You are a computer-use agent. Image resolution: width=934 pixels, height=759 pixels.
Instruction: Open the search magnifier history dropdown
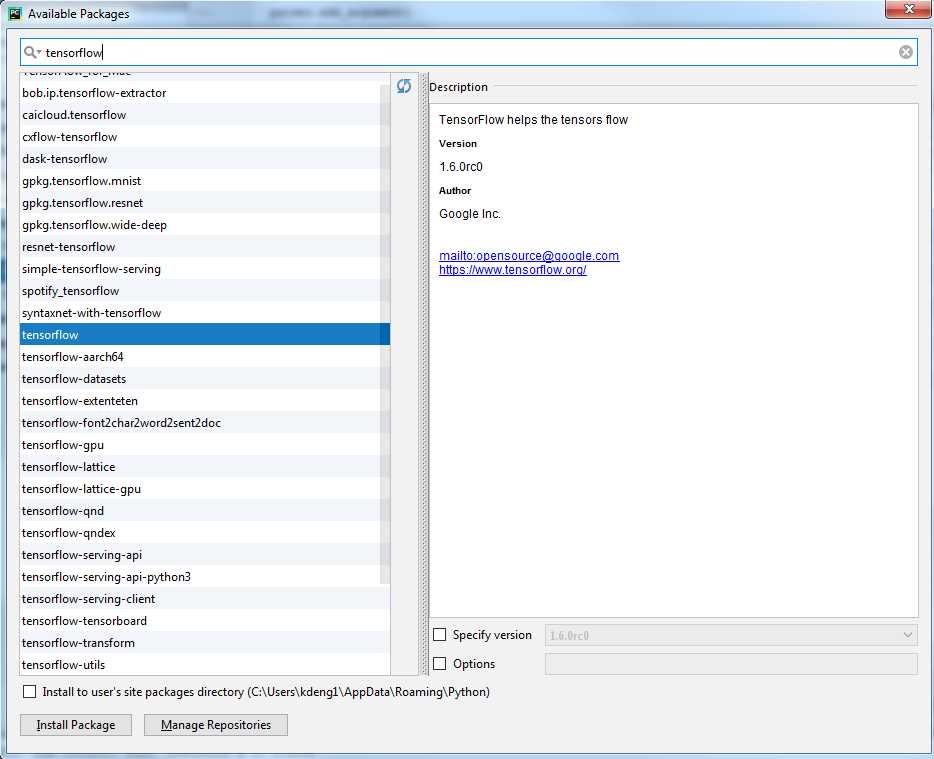point(32,52)
